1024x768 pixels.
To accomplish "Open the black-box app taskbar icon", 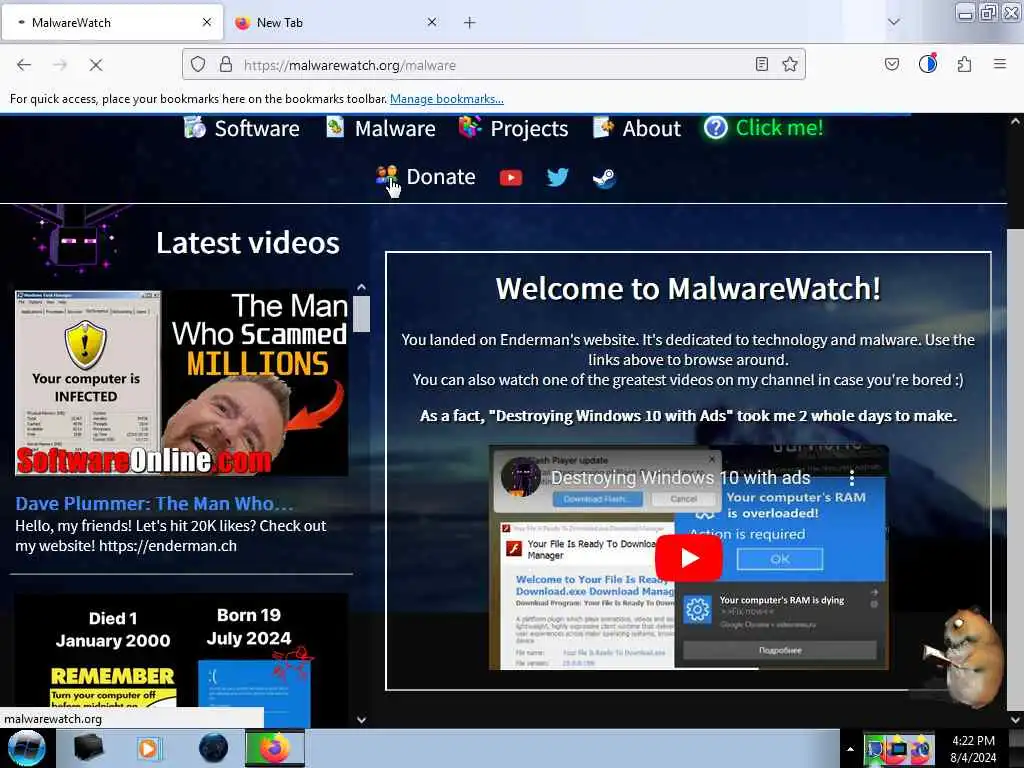I will click(88, 748).
